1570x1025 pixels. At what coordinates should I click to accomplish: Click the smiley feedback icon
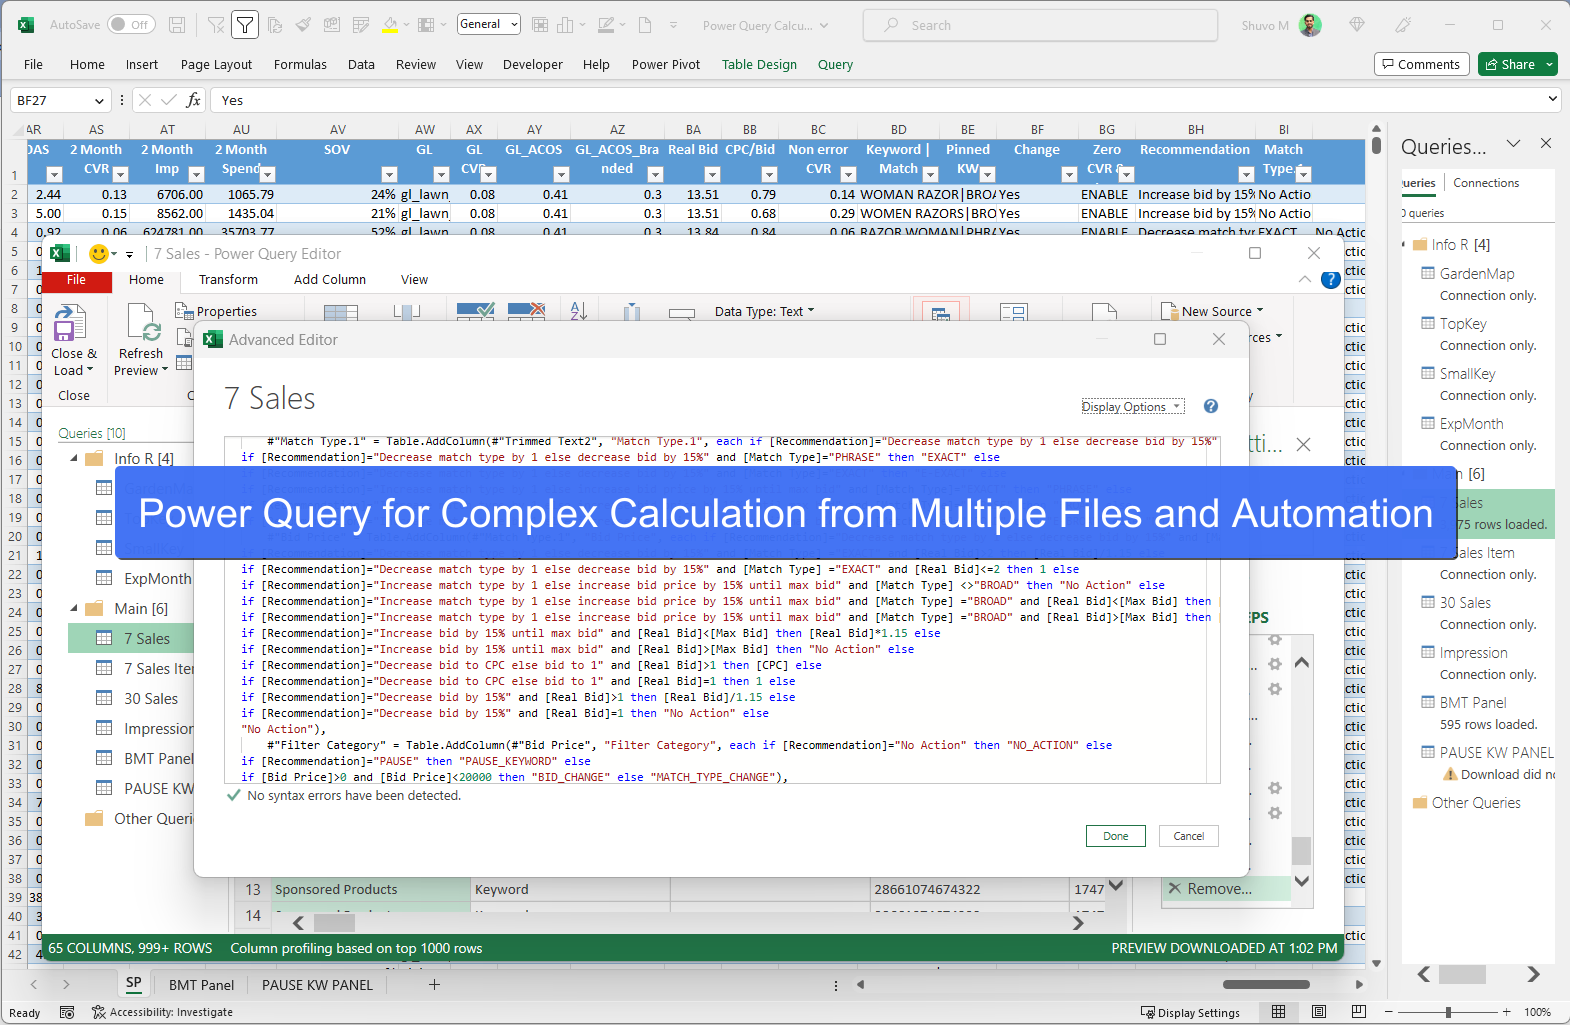99,254
